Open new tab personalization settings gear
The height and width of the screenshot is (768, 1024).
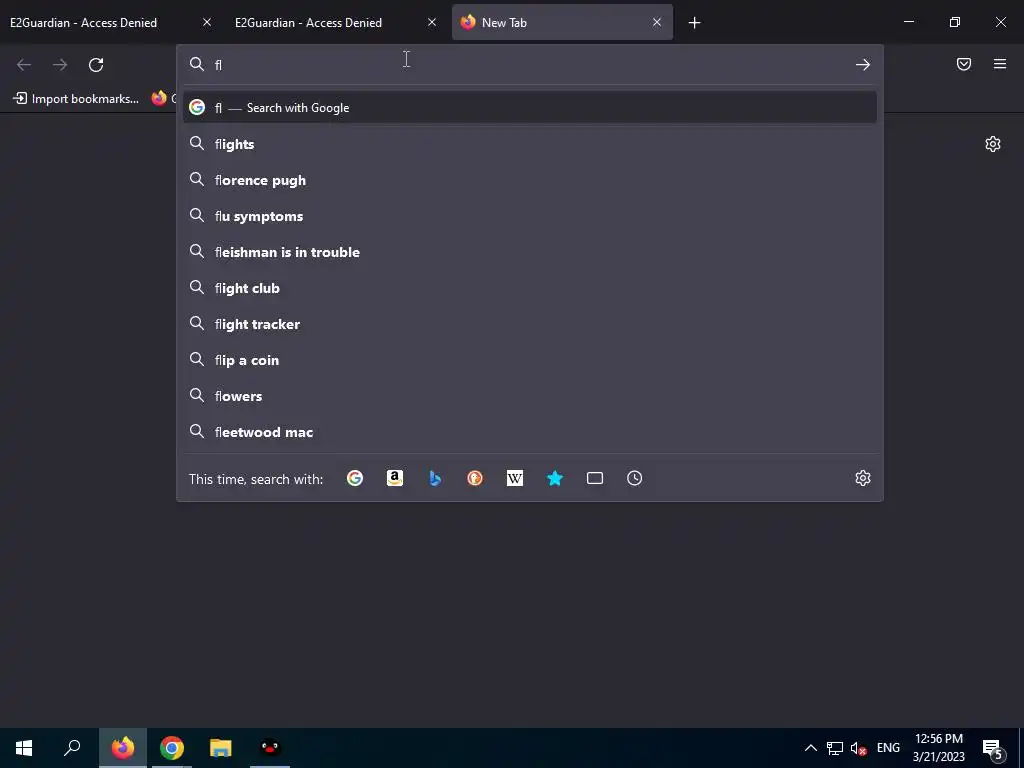tap(993, 144)
